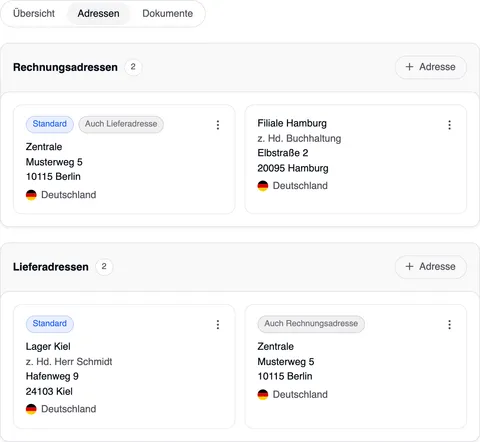
Task: Open options menu for Zentrale billing address
Action: (218, 125)
